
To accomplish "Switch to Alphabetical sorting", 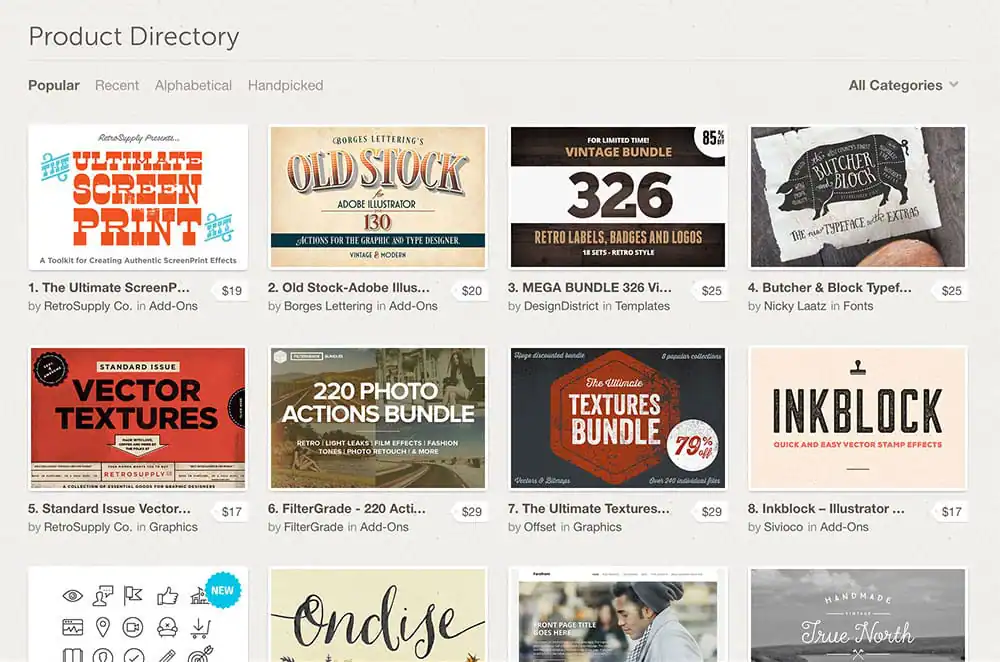I will pyautogui.click(x=193, y=85).
